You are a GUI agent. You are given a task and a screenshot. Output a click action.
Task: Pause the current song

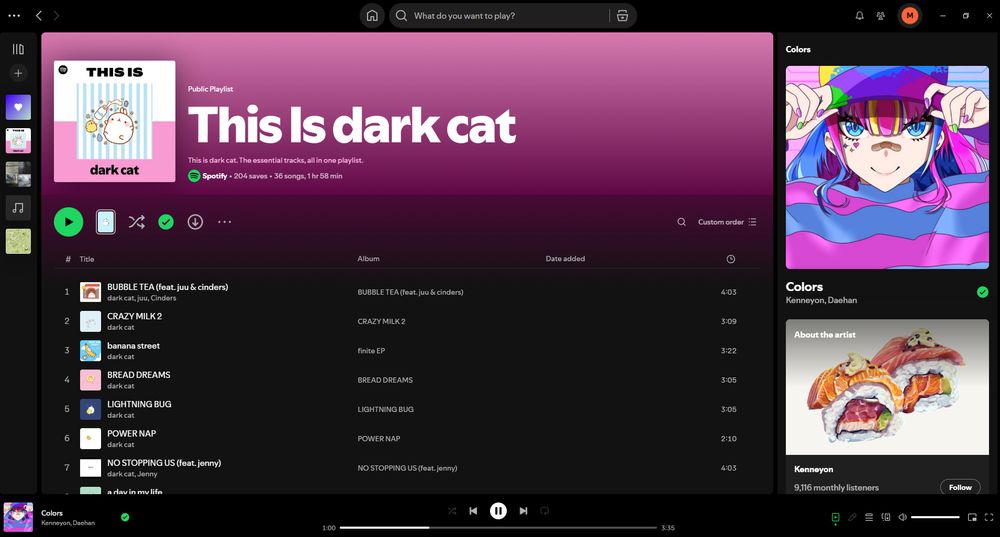[x=498, y=511]
